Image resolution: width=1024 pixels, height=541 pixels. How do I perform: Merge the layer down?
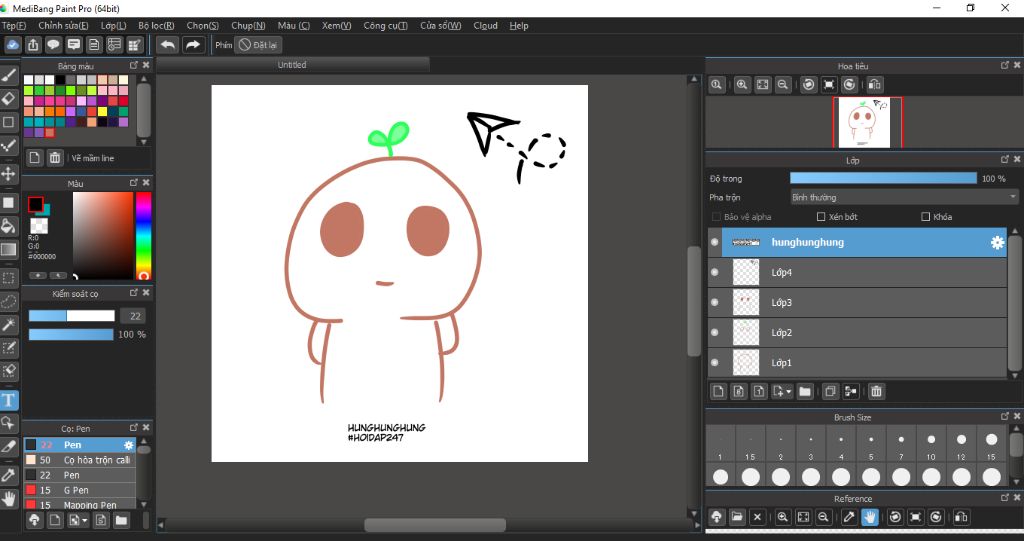click(850, 391)
